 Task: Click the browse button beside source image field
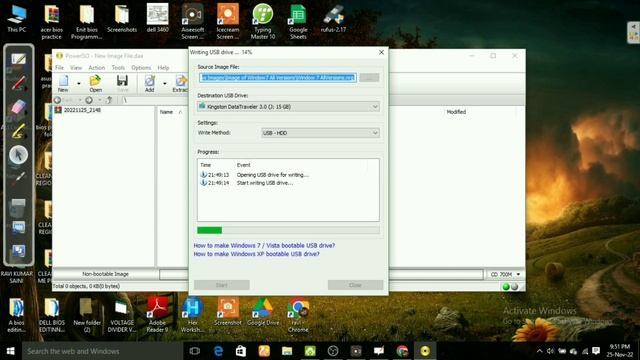point(369,78)
